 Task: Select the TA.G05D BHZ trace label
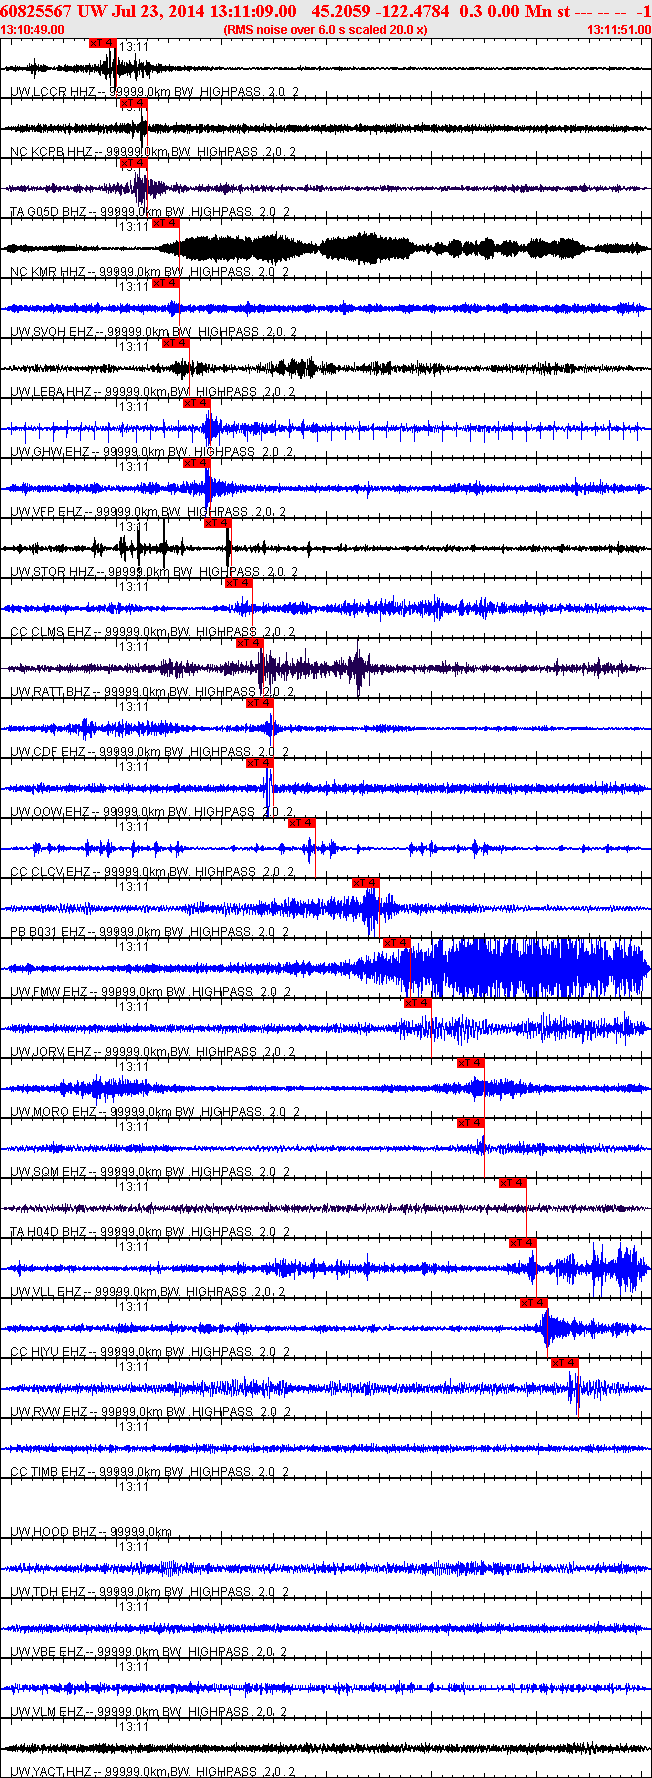150,212
